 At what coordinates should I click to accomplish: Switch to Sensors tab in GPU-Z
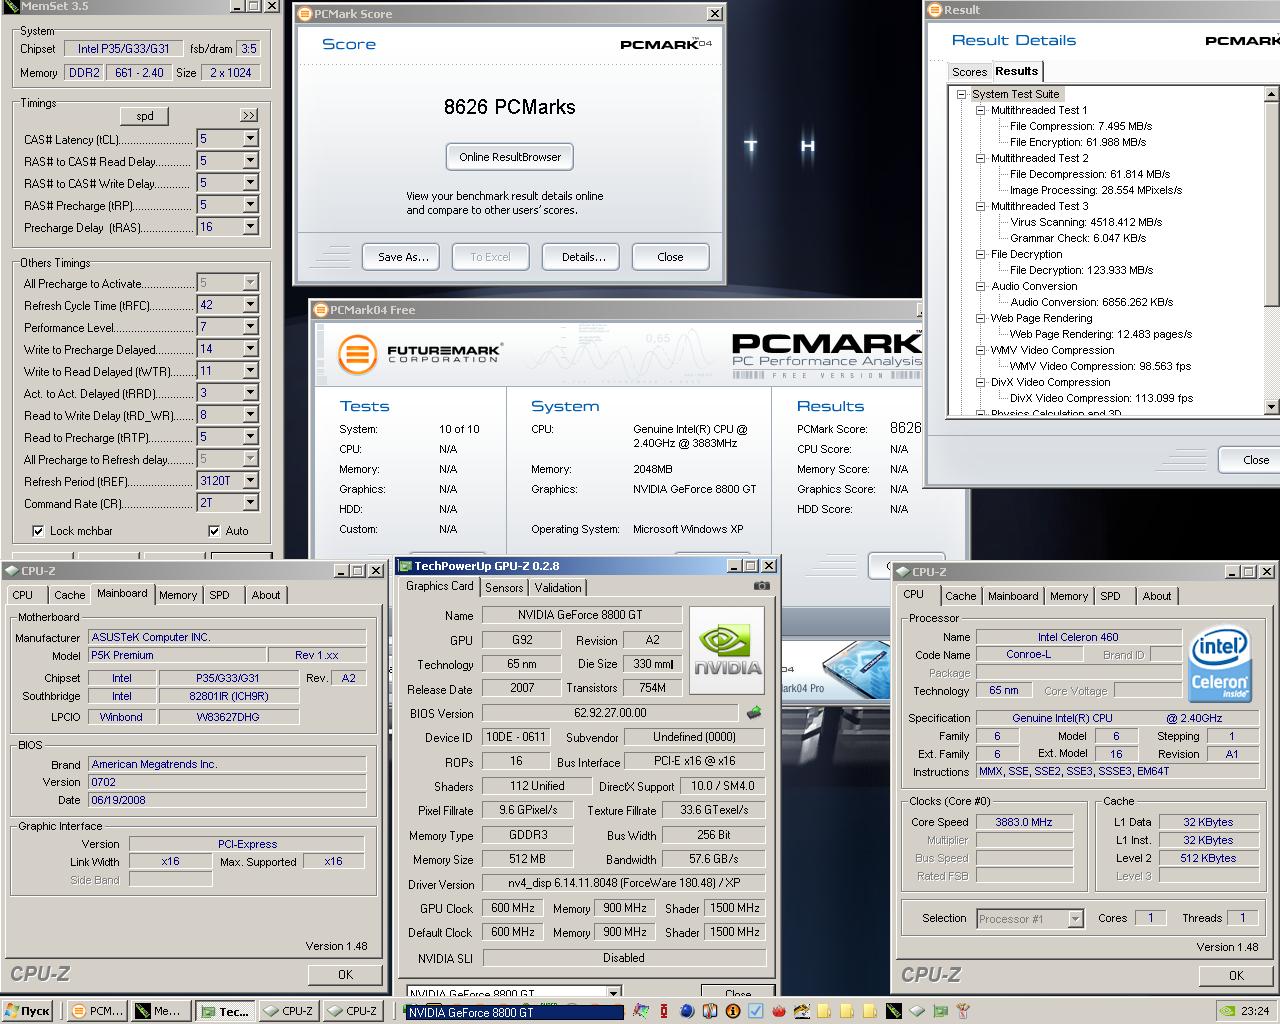point(504,588)
